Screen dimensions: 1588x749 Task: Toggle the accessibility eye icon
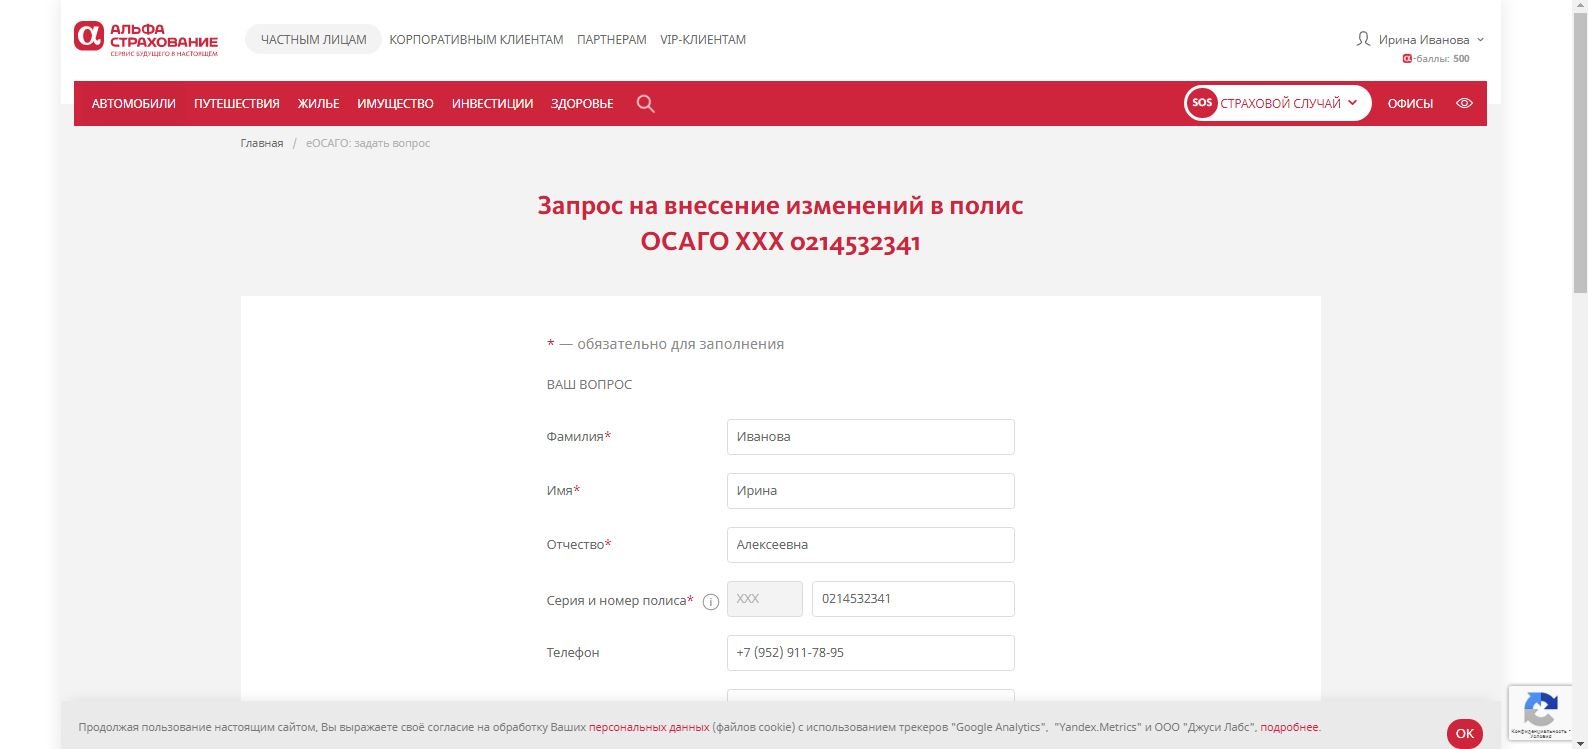coord(1464,104)
